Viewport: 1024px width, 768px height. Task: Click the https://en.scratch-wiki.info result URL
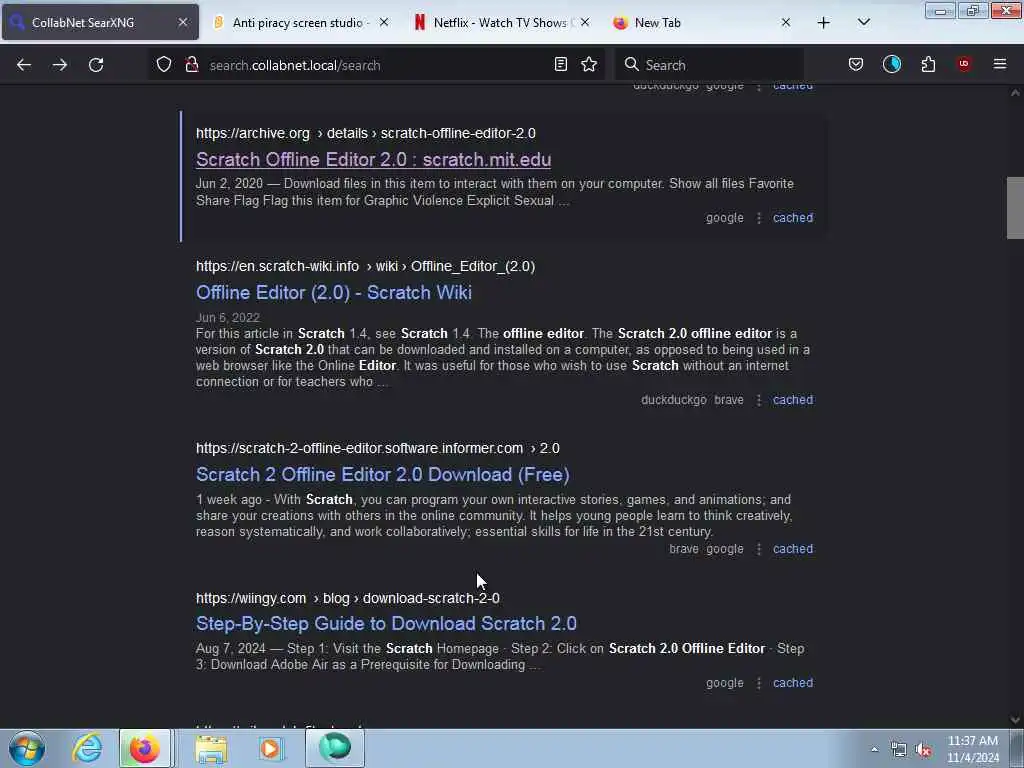coord(365,266)
